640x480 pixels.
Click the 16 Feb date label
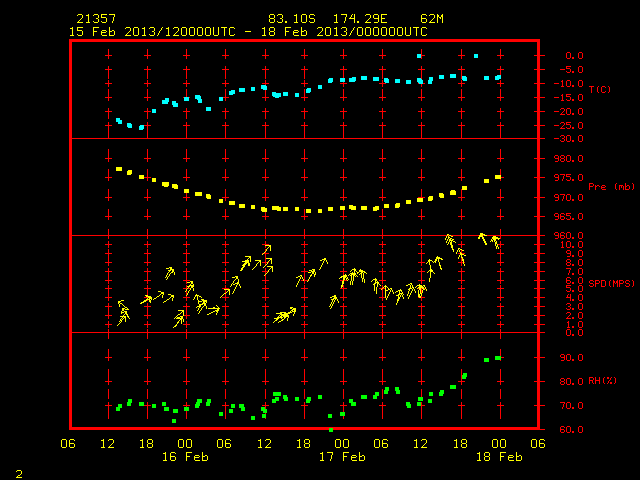[185, 457]
